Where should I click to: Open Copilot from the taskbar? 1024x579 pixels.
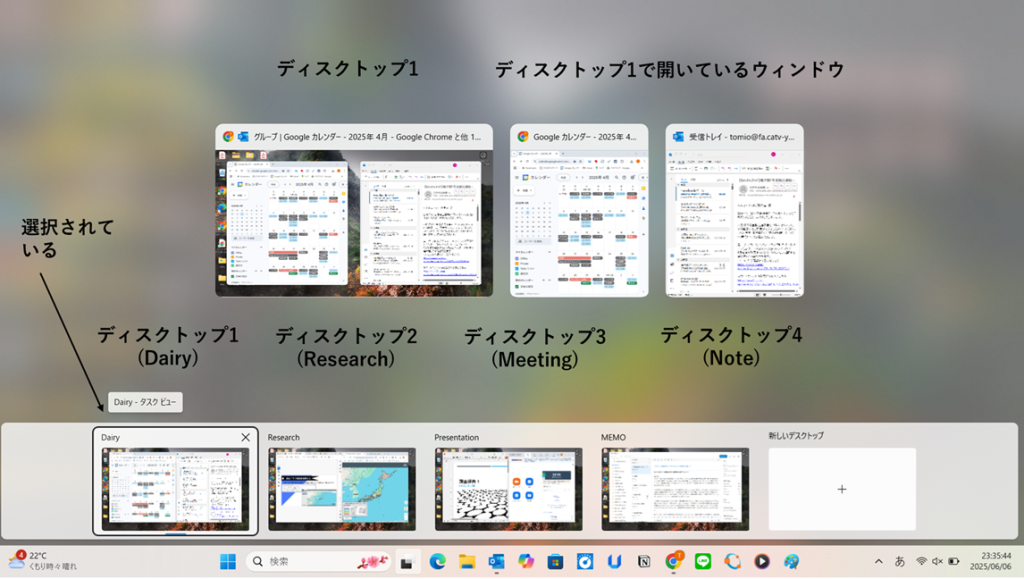point(526,561)
